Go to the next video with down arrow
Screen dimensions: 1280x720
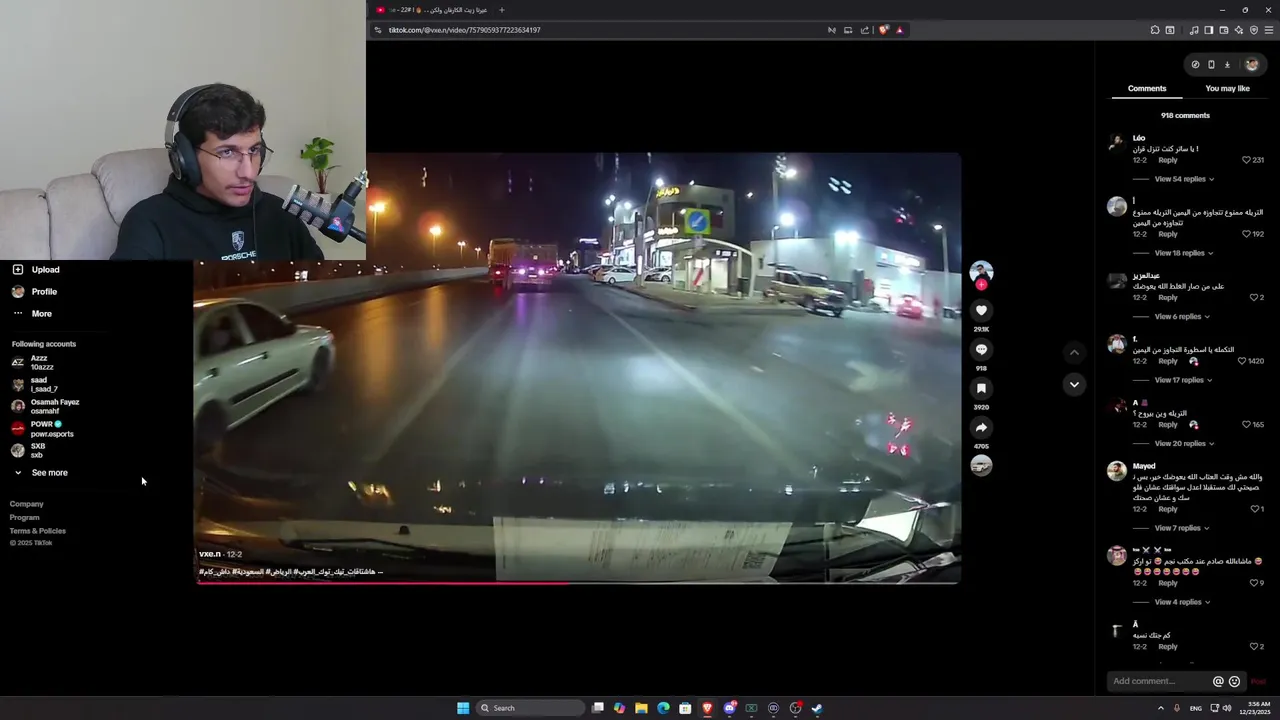tap(1074, 384)
